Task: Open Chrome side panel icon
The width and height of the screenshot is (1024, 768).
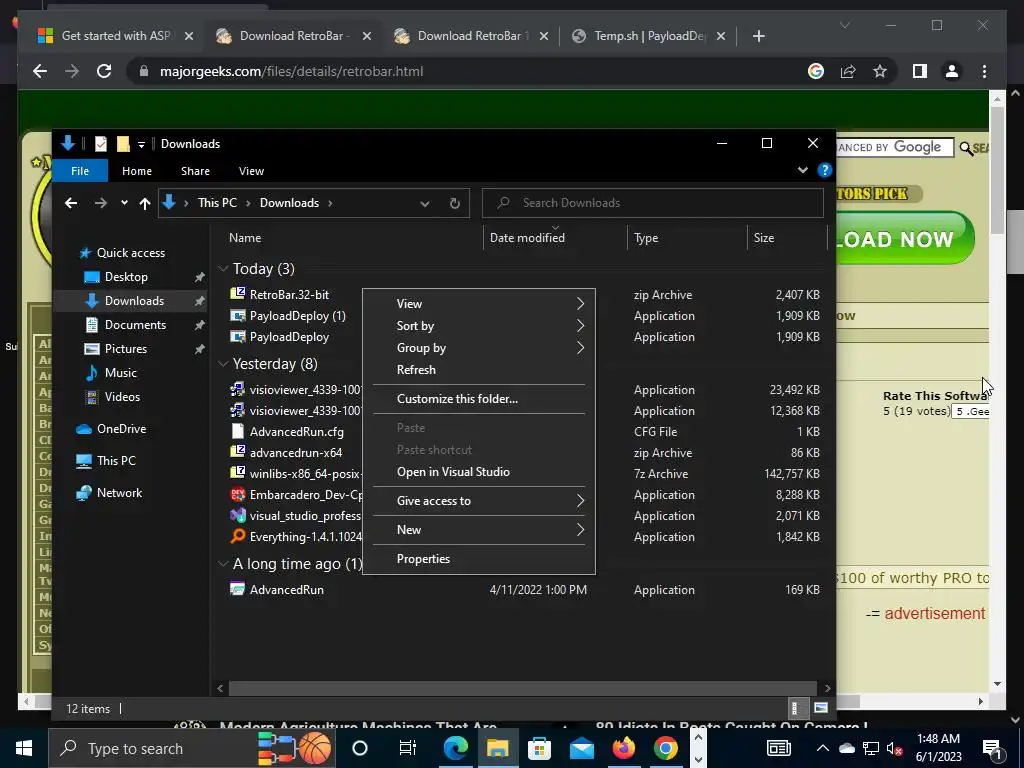Action: [920, 71]
